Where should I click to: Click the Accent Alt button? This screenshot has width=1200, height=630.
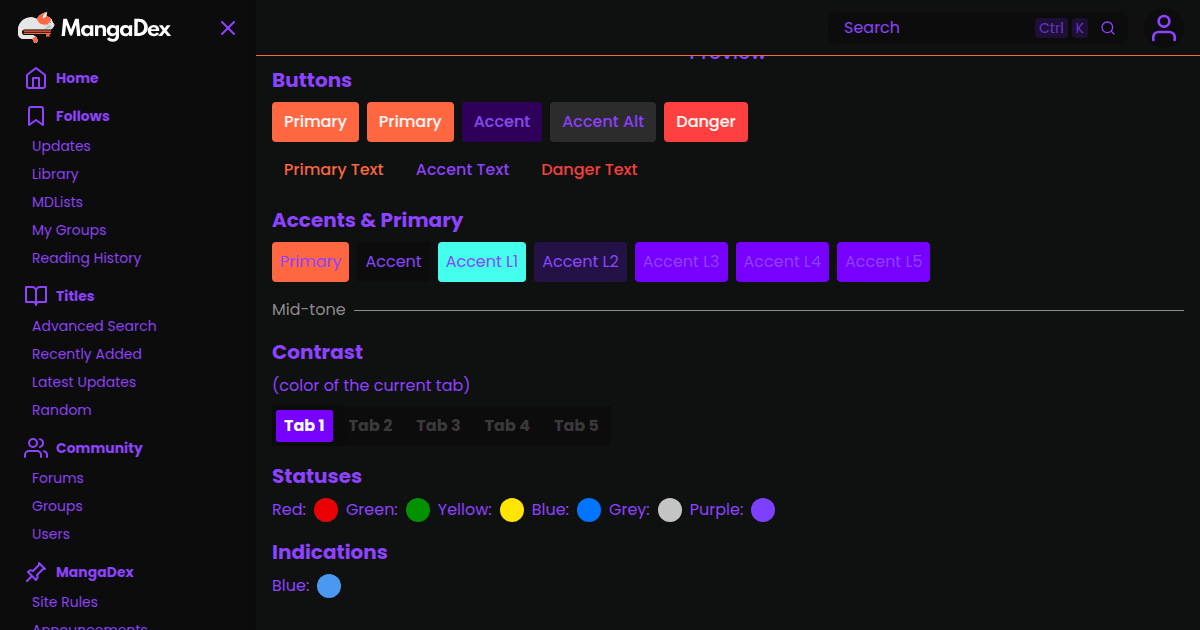(603, 122)
